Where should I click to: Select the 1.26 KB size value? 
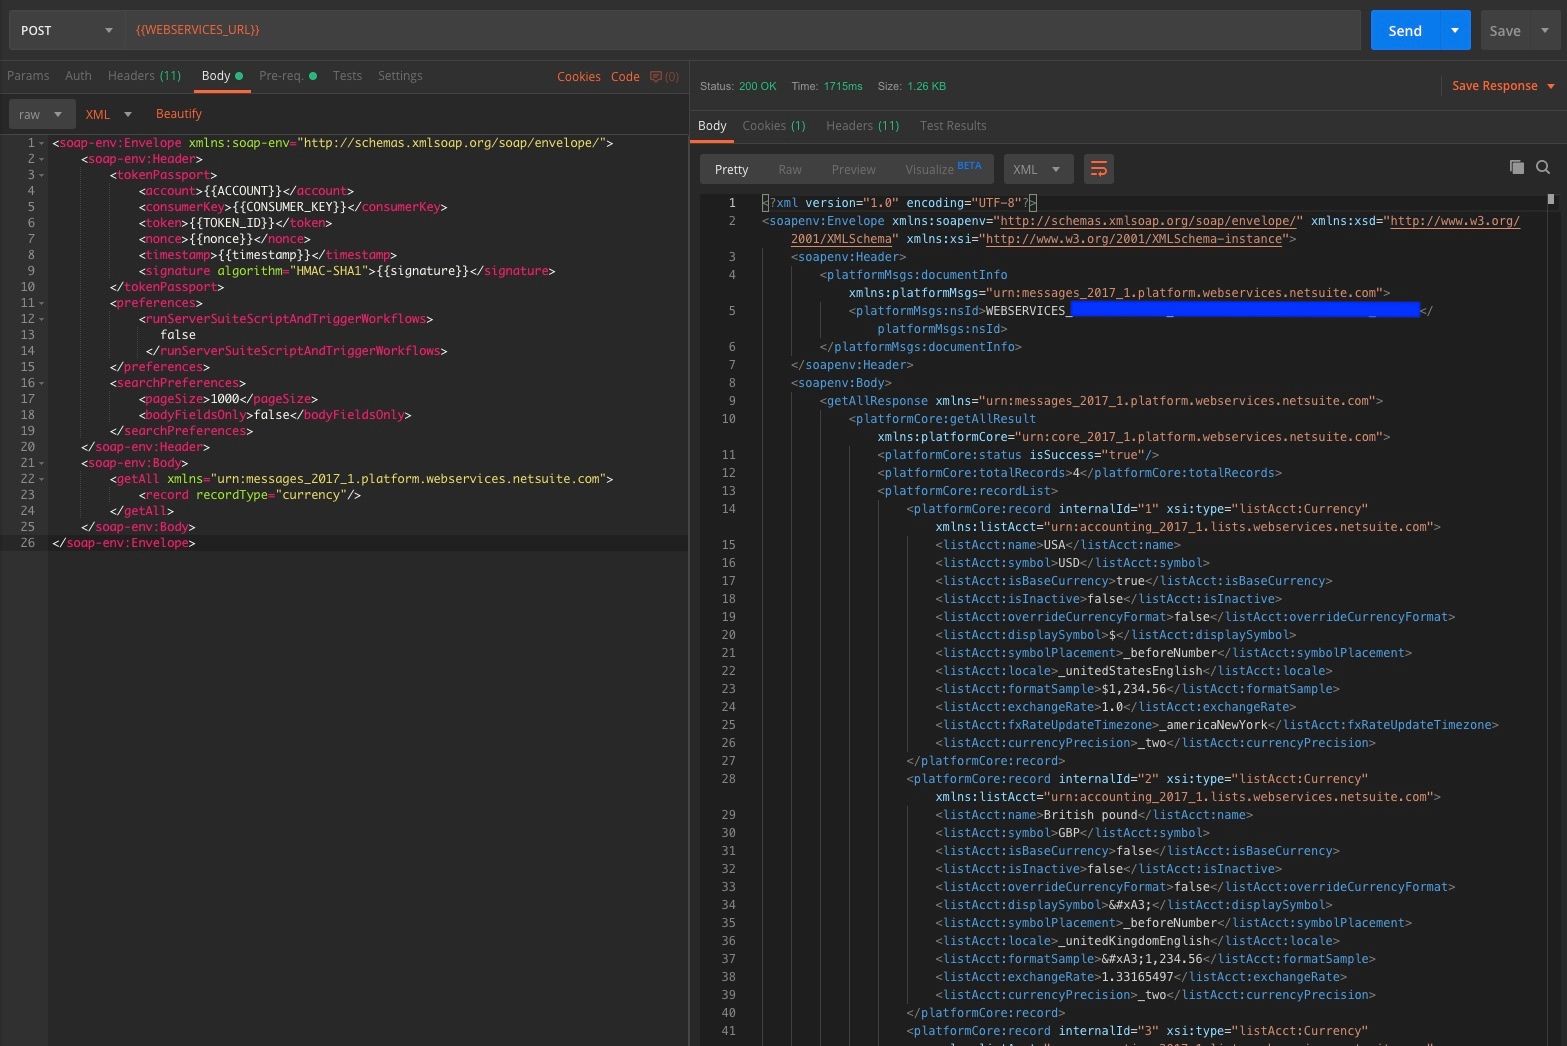[x=926, y=86]
